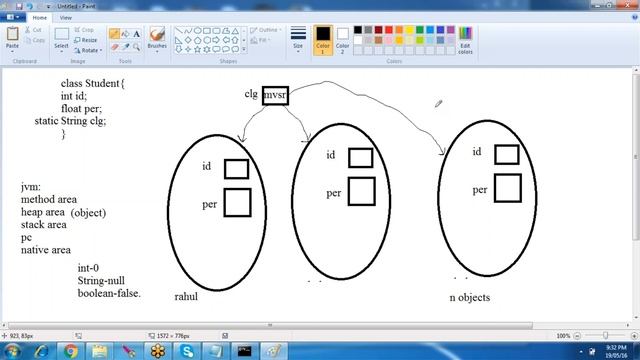Click the zoom out minus button
The width and height of the screenshot is (640, 360).
pos(577,336)
